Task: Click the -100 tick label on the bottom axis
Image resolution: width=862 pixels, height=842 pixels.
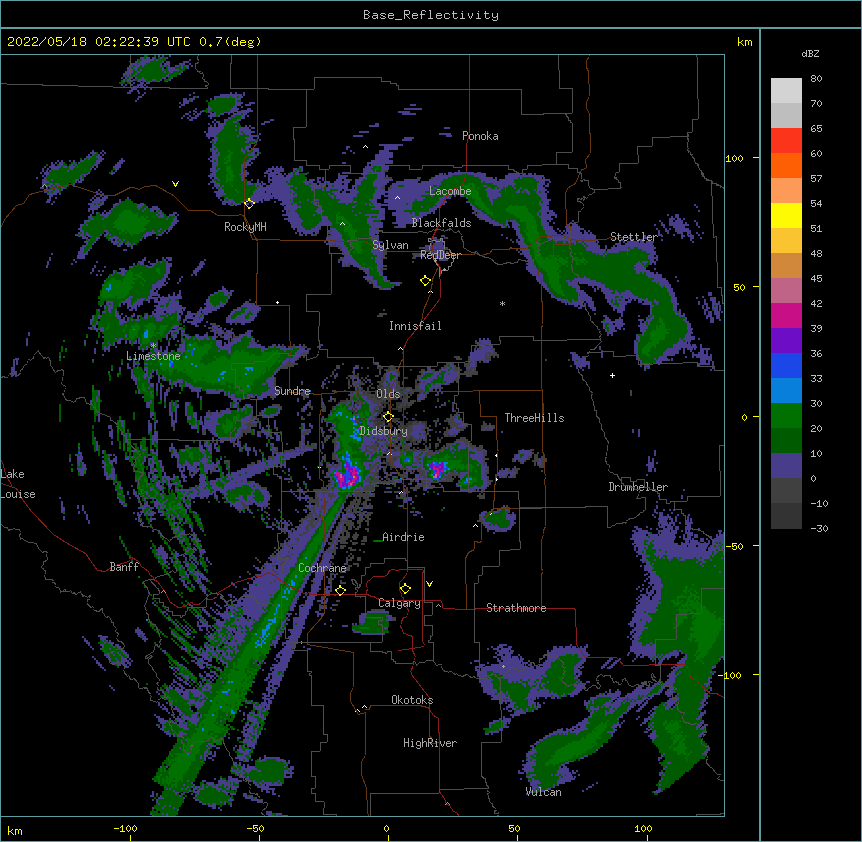Action: [125, 828]
